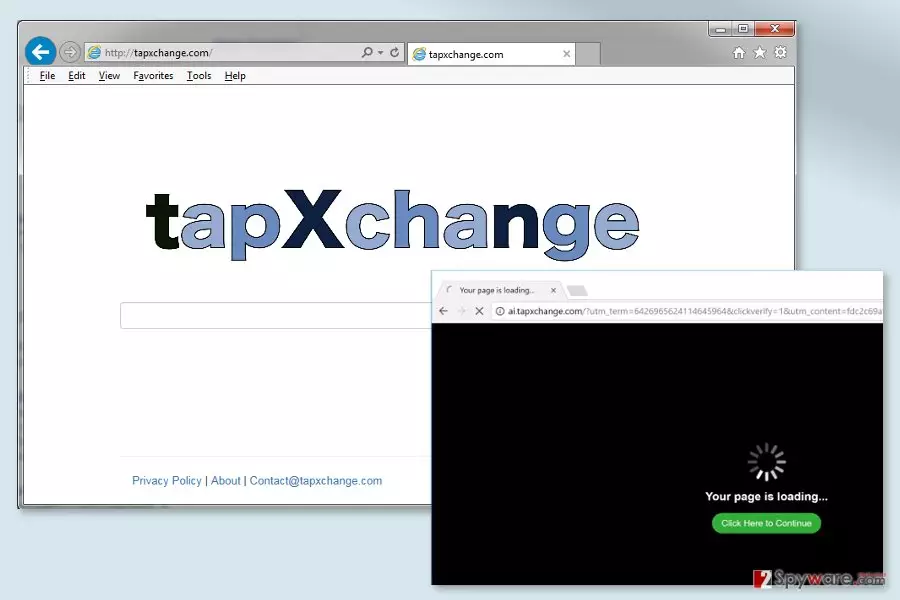
Task: Open the File menu
Action: (47, 76)
